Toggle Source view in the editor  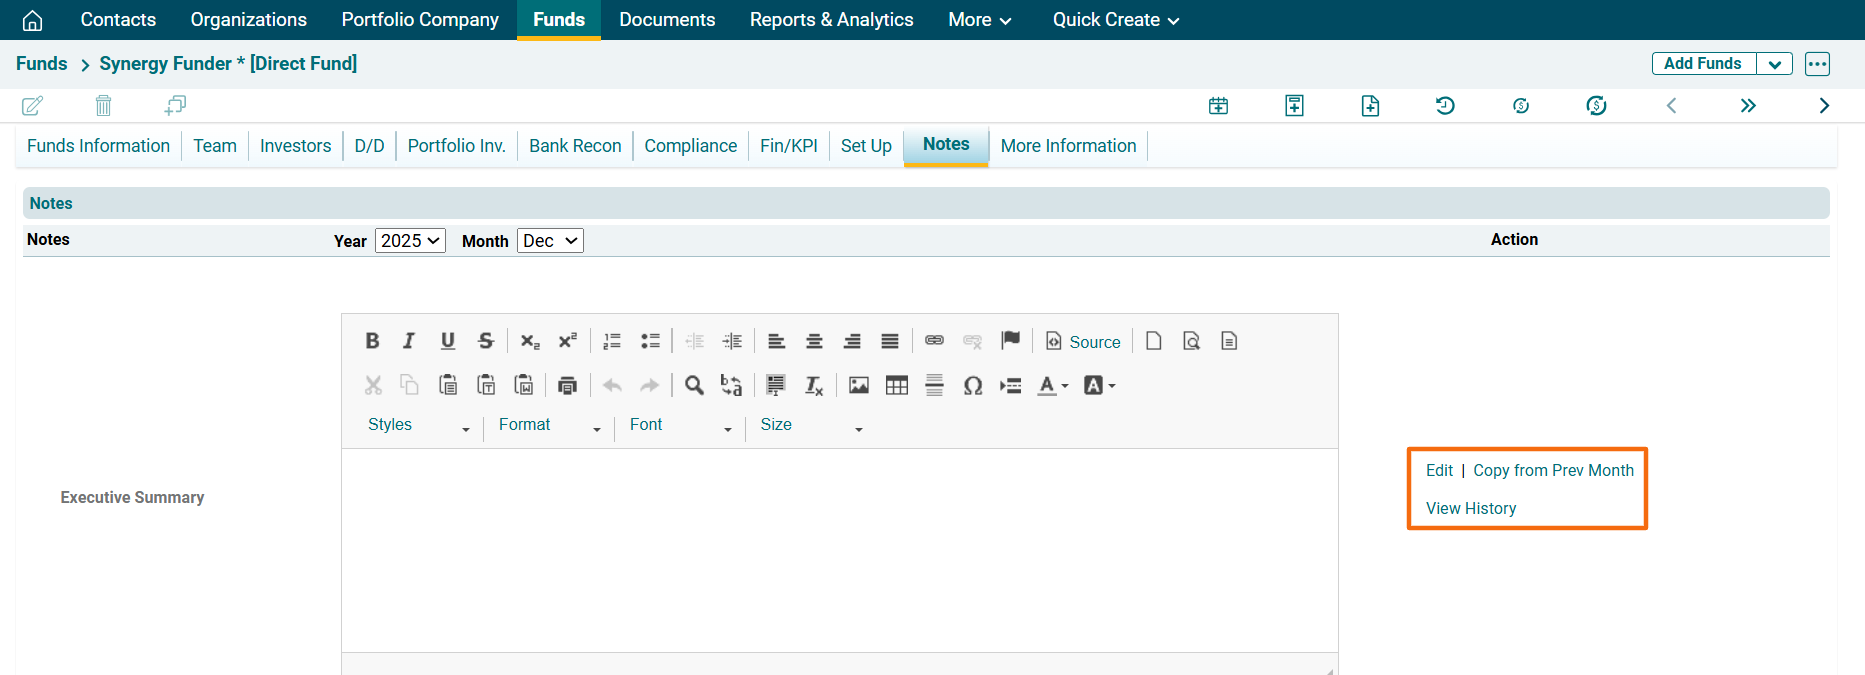pyautogui.click(x=1083, y=342)
